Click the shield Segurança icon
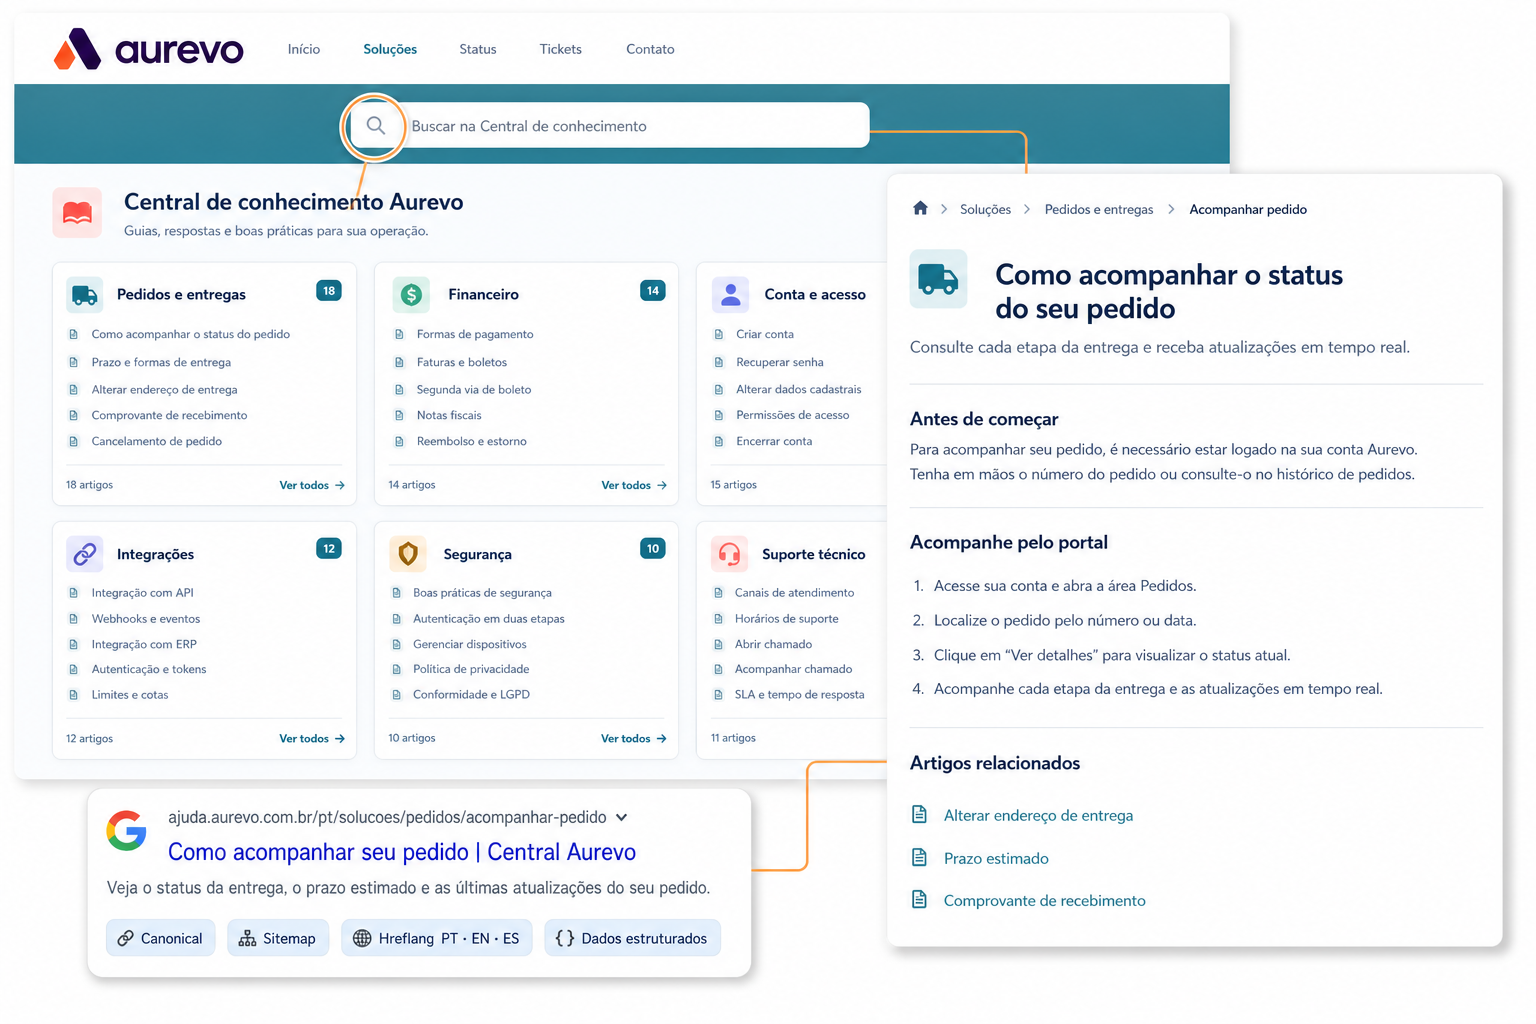The height and width of the screenshot is (1024, 1536). [408, 553]
